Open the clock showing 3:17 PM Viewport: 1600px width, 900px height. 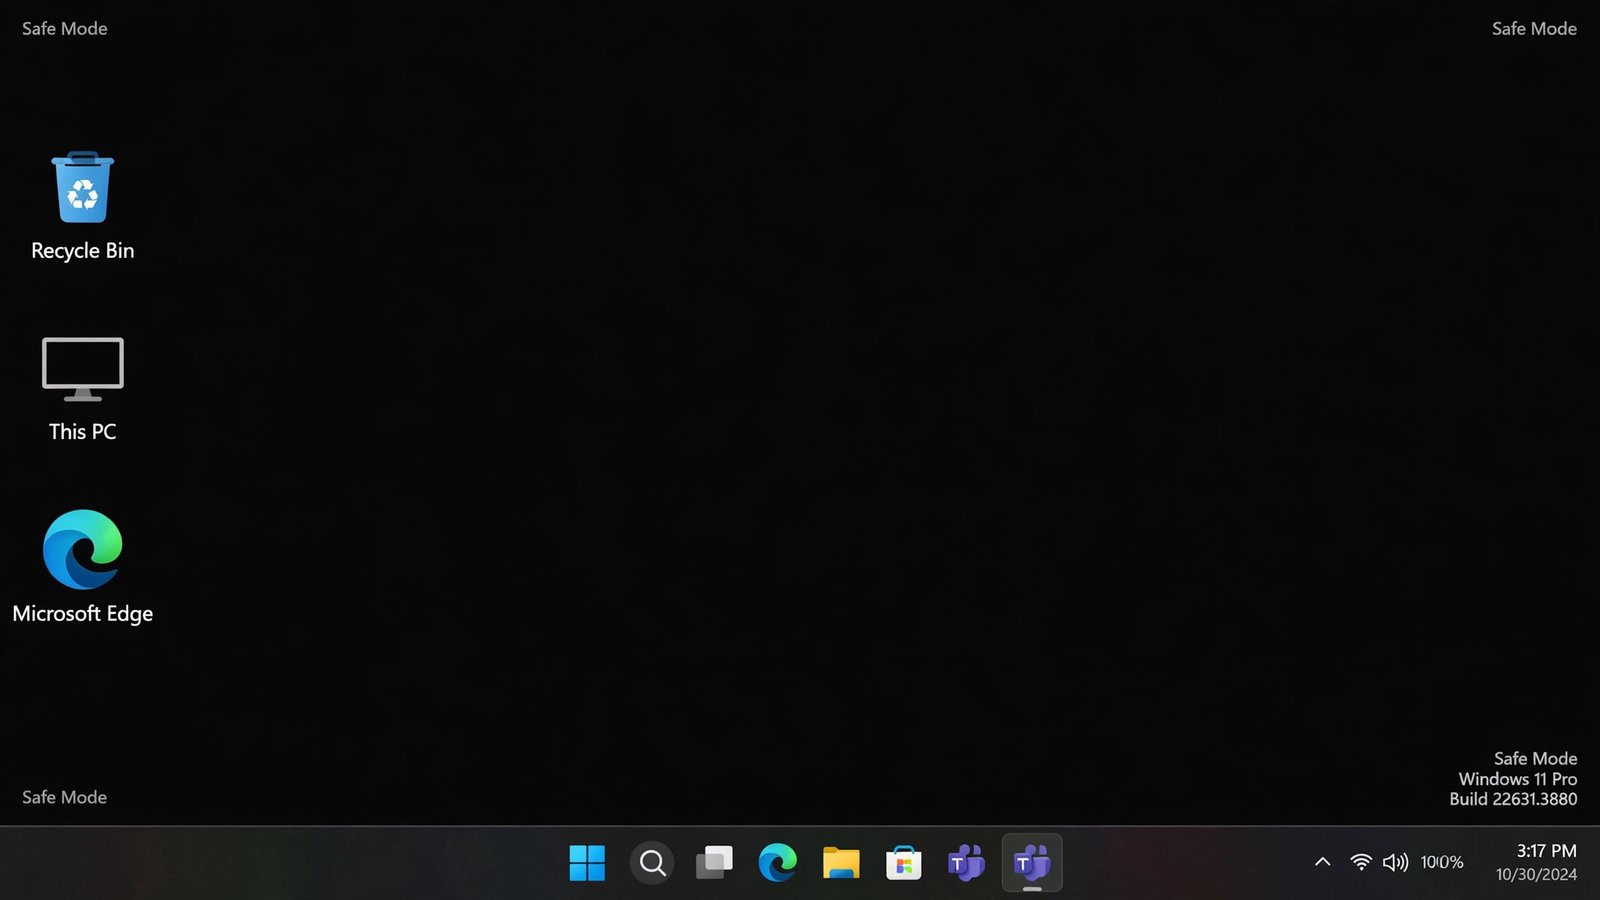(1546, 851)
